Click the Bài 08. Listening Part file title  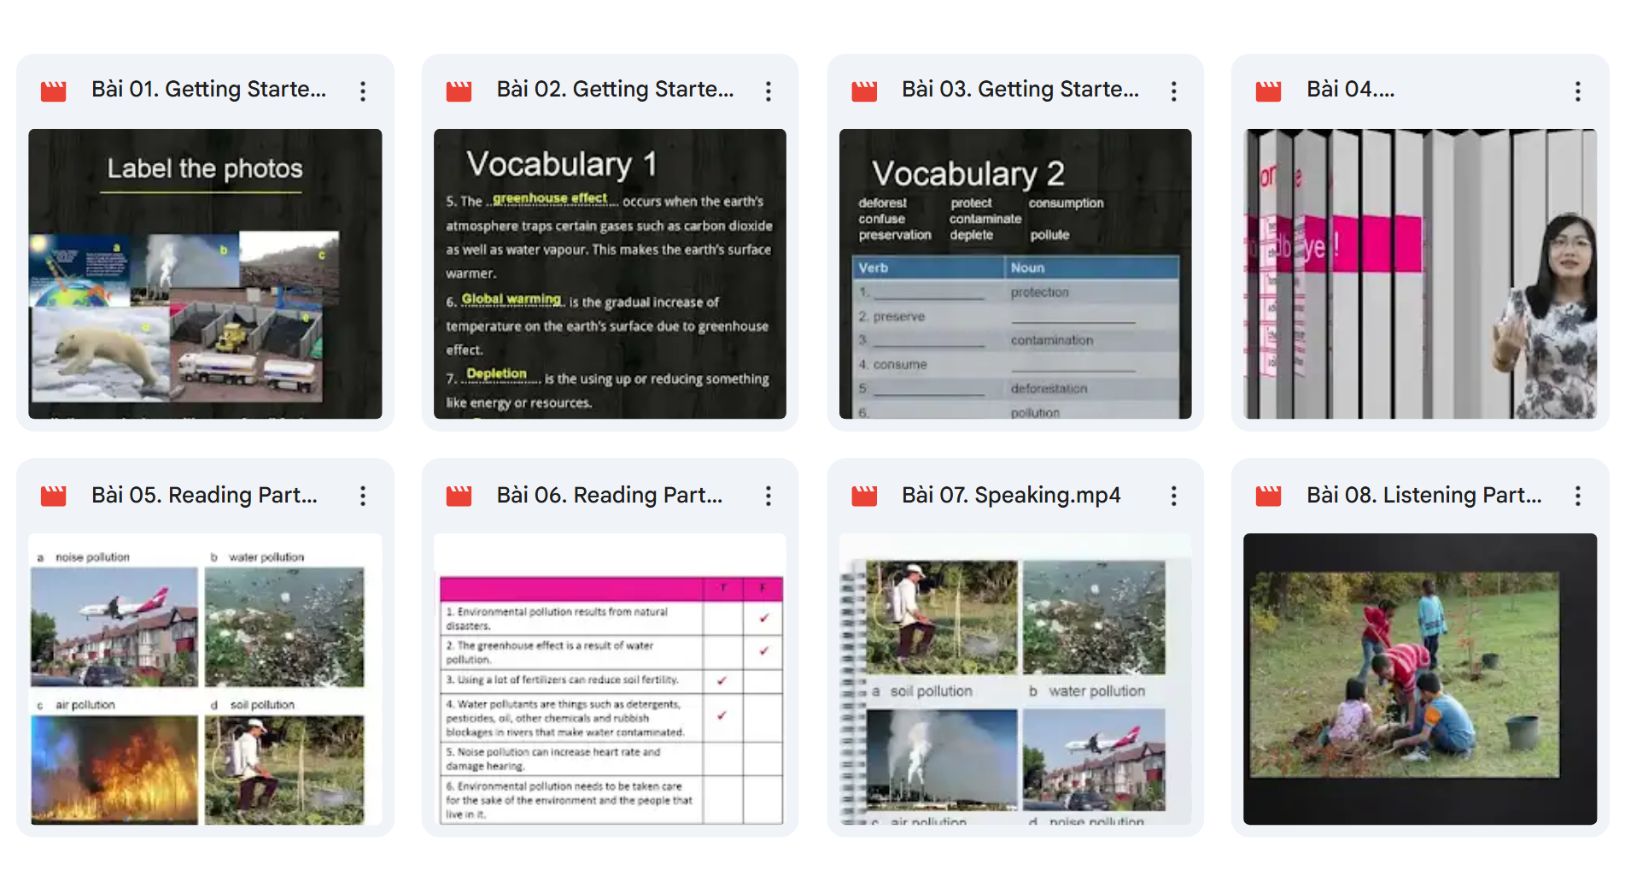coord(1423,496)
